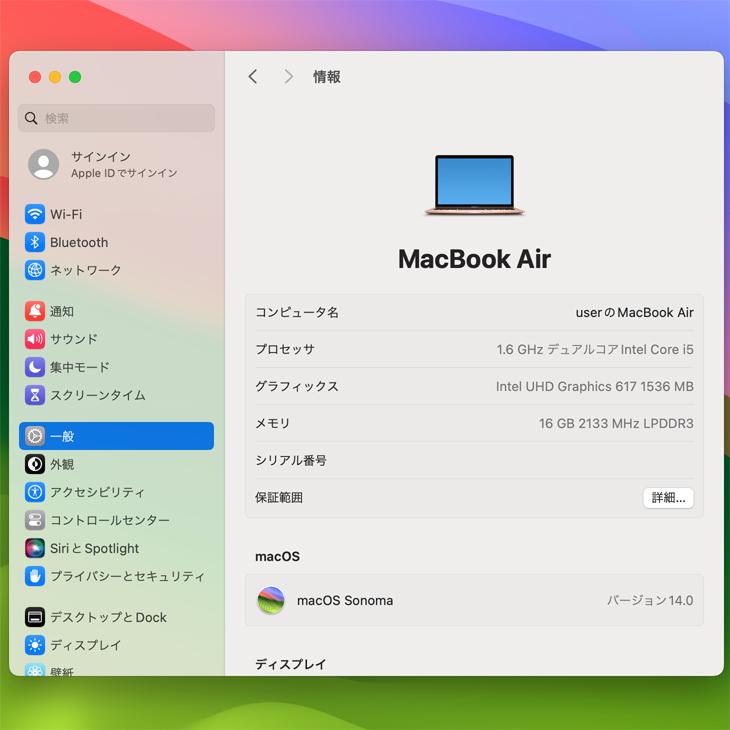
Task: Open 外観 settings pane
Action: click(62, 464)
